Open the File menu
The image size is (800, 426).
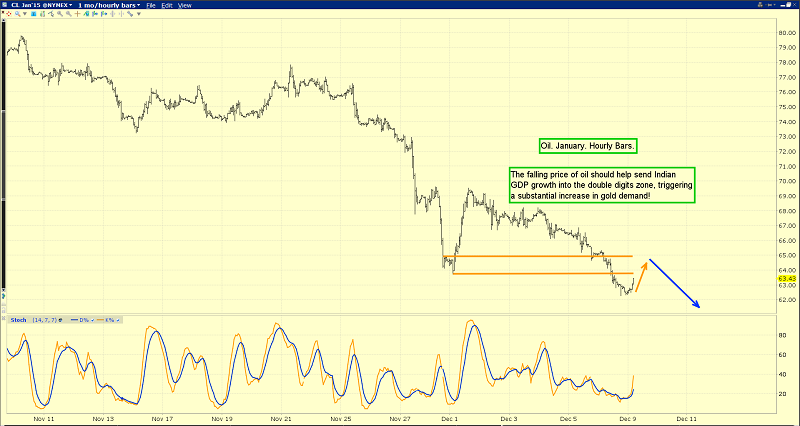click(151, 5)
